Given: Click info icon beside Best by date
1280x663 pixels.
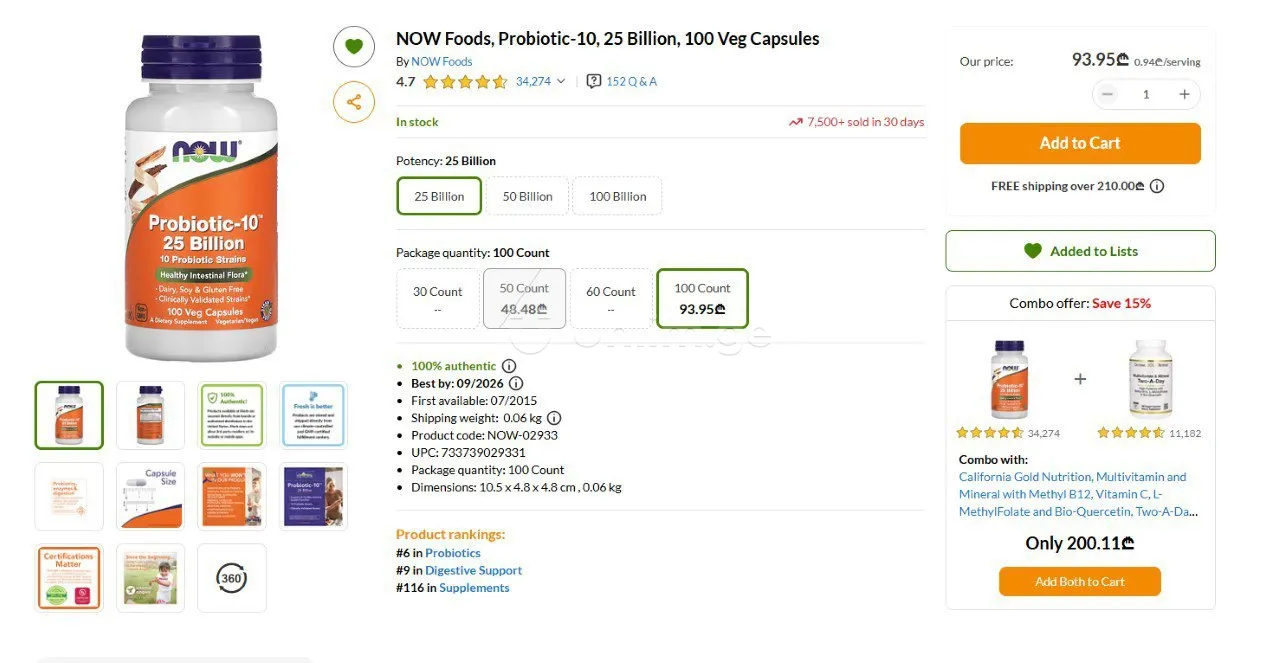Looking at the screenshot, I should (516, 383).
